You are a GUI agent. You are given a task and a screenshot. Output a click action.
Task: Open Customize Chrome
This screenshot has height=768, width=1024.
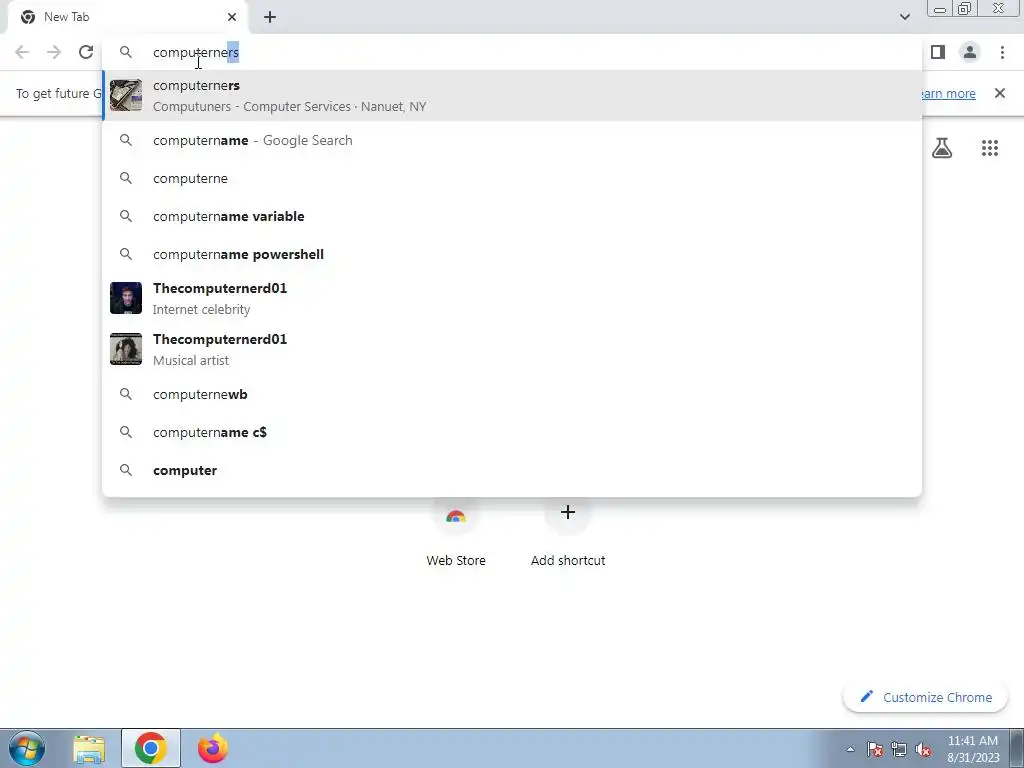pos(926,697)
